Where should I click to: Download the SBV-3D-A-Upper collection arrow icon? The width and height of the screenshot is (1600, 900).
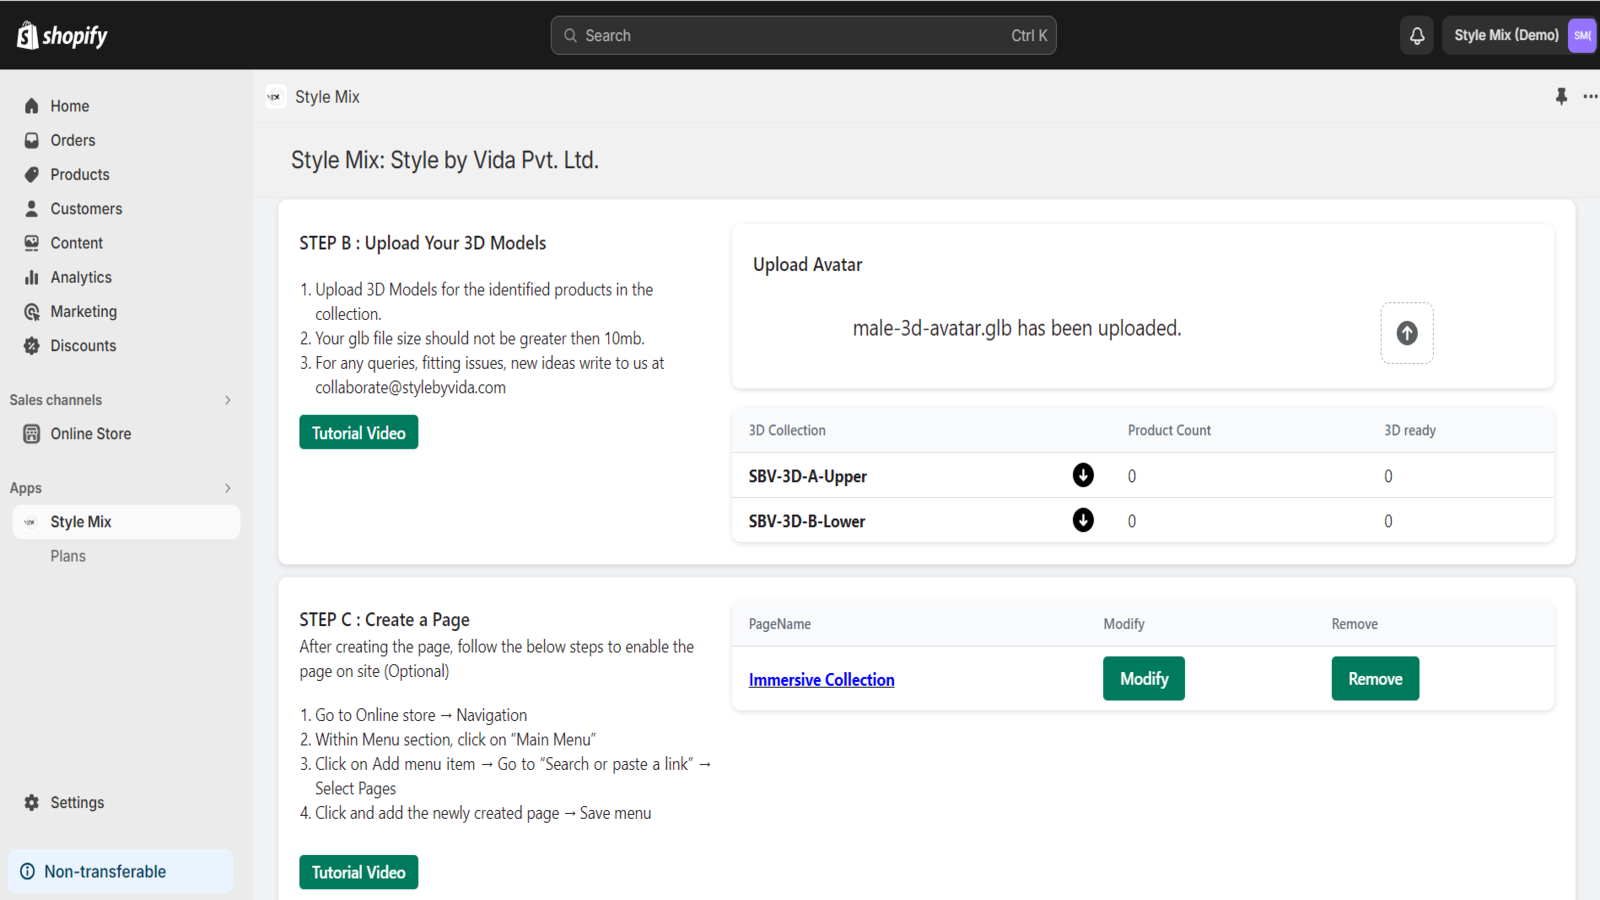click(1083, 475)
